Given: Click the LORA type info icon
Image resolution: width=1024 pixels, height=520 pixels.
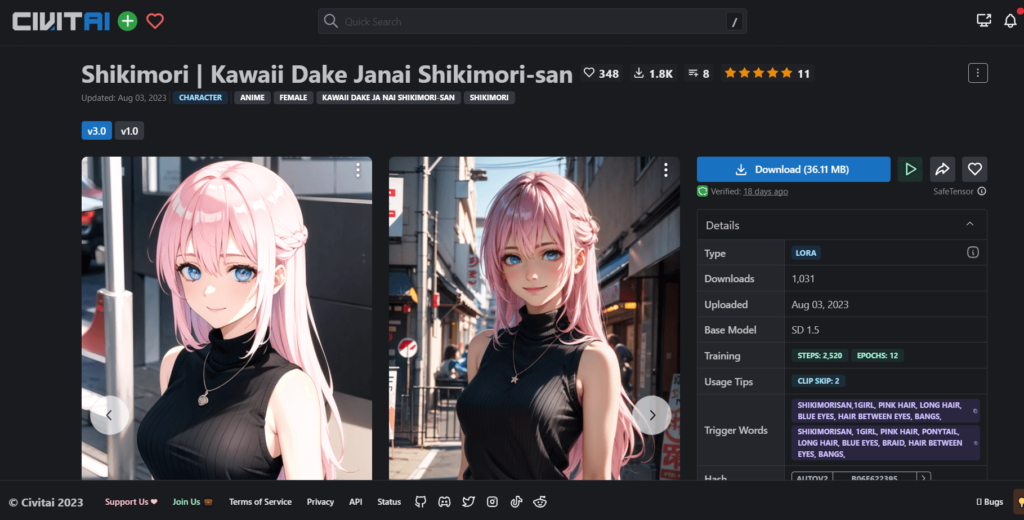Looking at the screenshot, I should pos(972,253).
